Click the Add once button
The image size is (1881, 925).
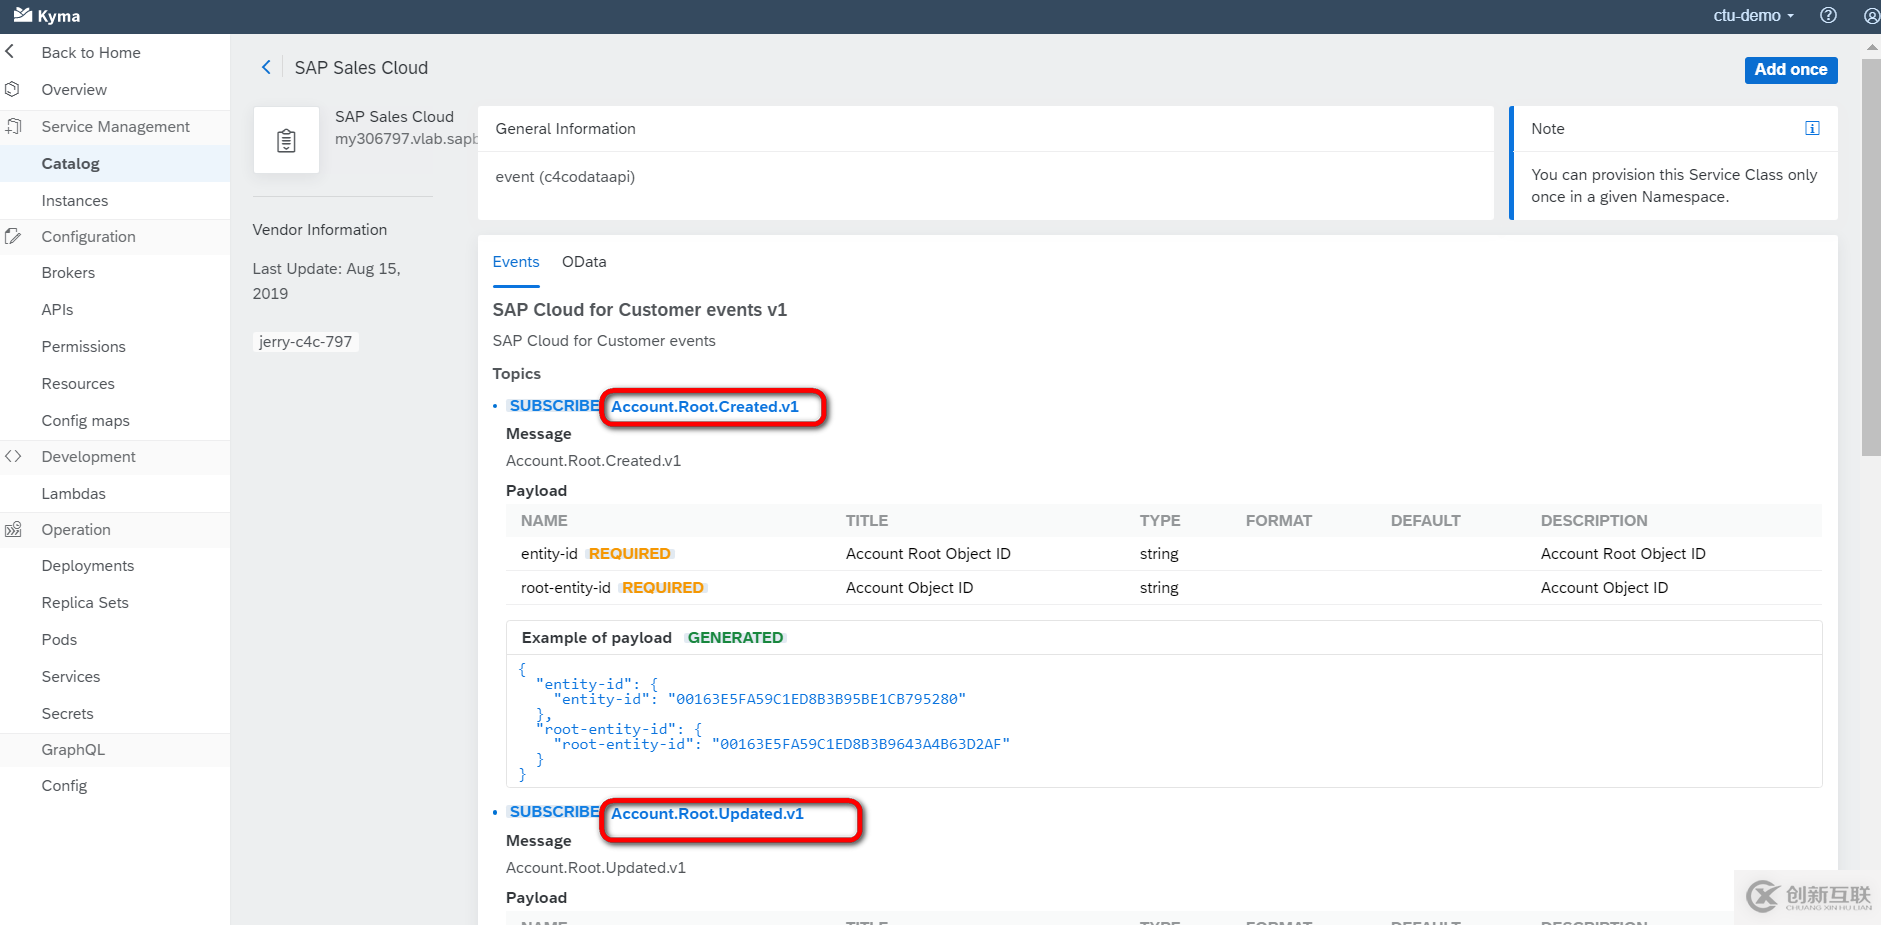pos(1790,70)
